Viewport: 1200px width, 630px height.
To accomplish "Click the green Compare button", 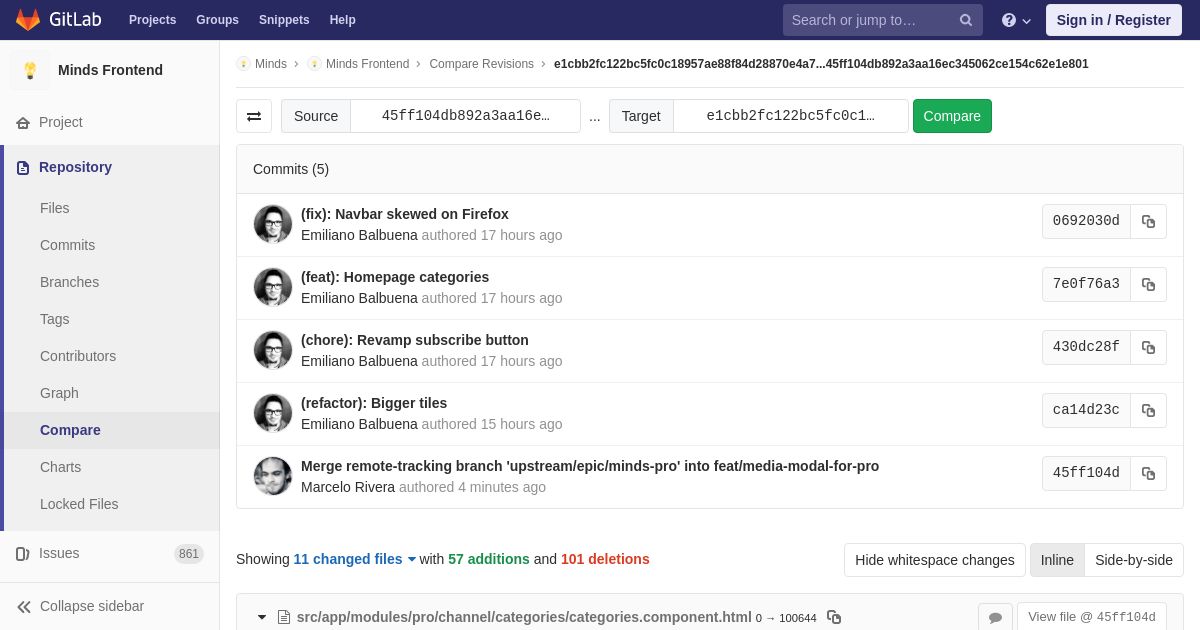I will pyautogui.click(x=952, y=116).
